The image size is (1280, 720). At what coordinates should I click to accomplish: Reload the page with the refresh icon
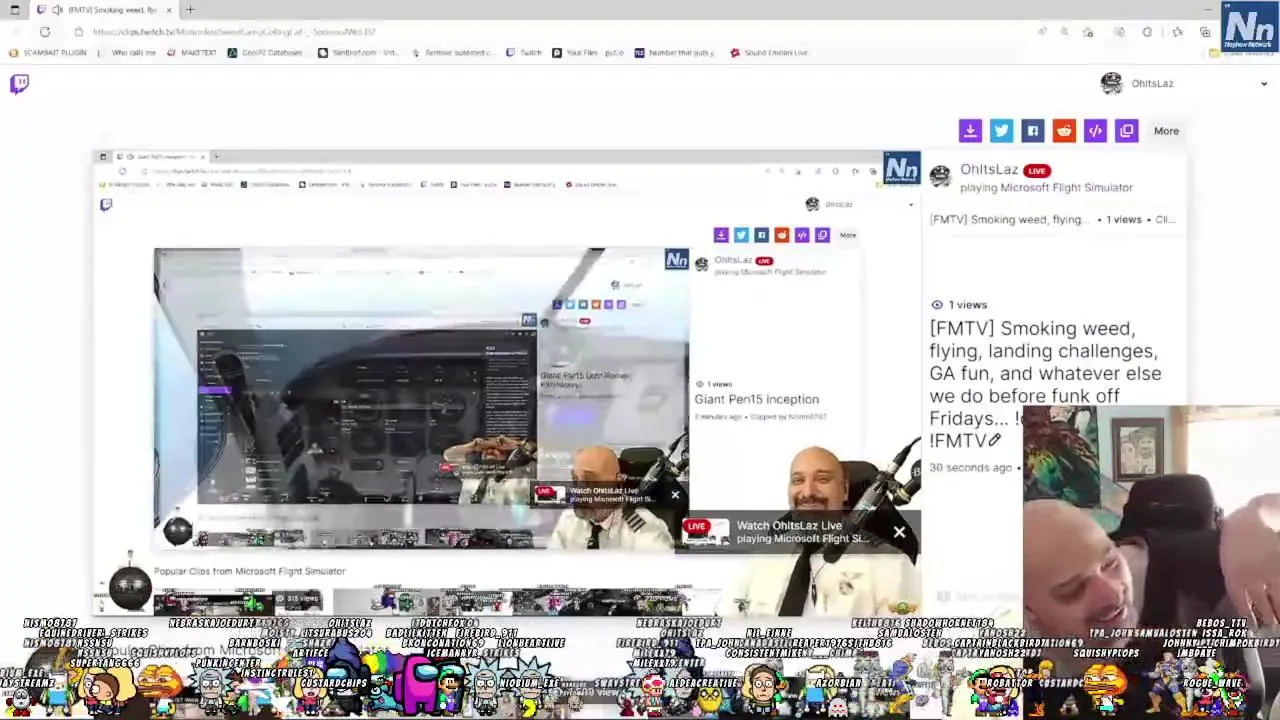(x=45, y=32)
